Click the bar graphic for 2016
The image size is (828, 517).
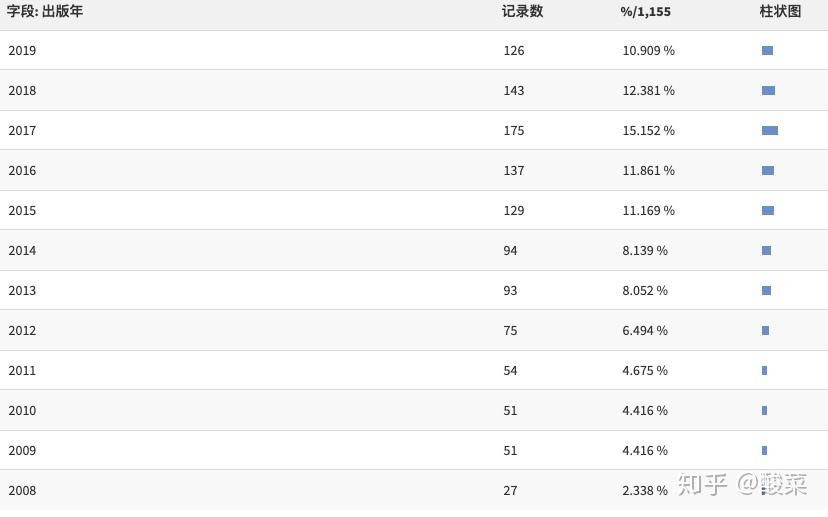coord(768,171)
